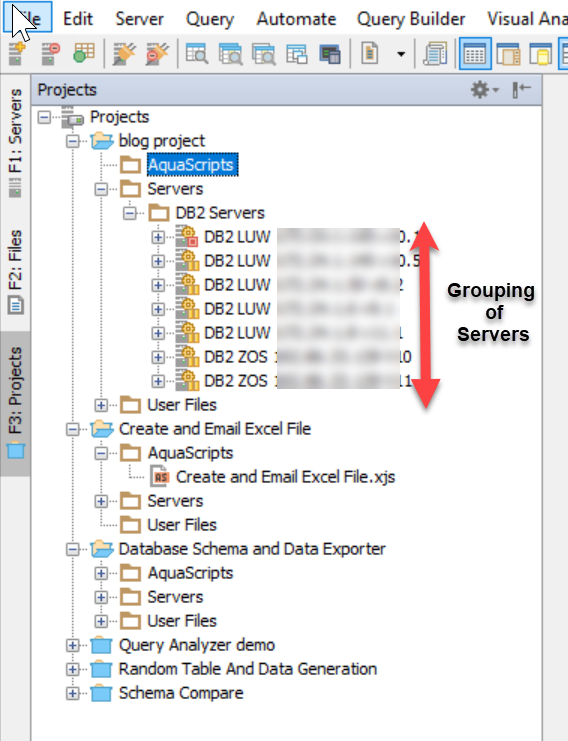Open the dropdown arrow beside the document icon

click(401, 54)
